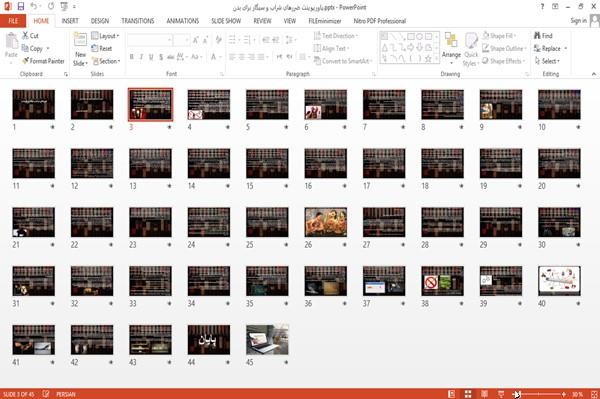Click the Sign in link
Viewport: 600px width, 399px height.
tap(578, 21)
